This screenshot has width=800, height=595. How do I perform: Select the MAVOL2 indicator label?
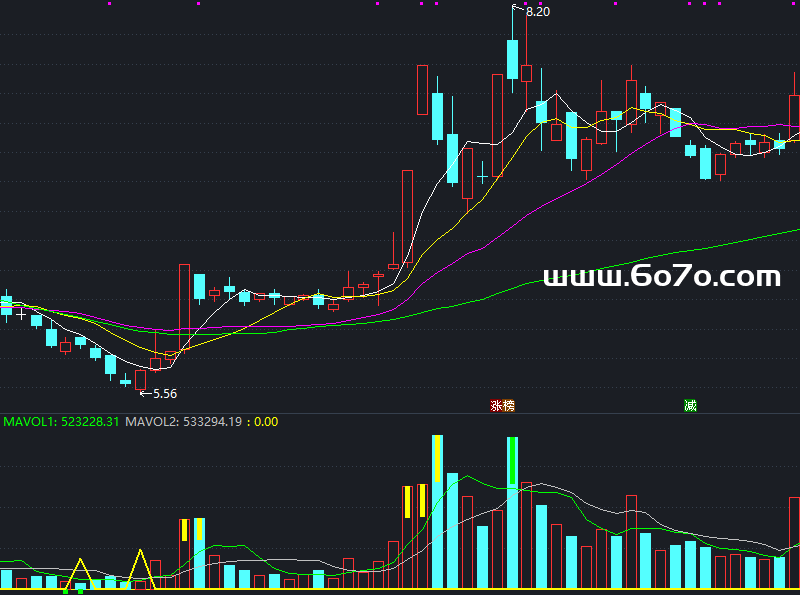(x=185, y=422)
